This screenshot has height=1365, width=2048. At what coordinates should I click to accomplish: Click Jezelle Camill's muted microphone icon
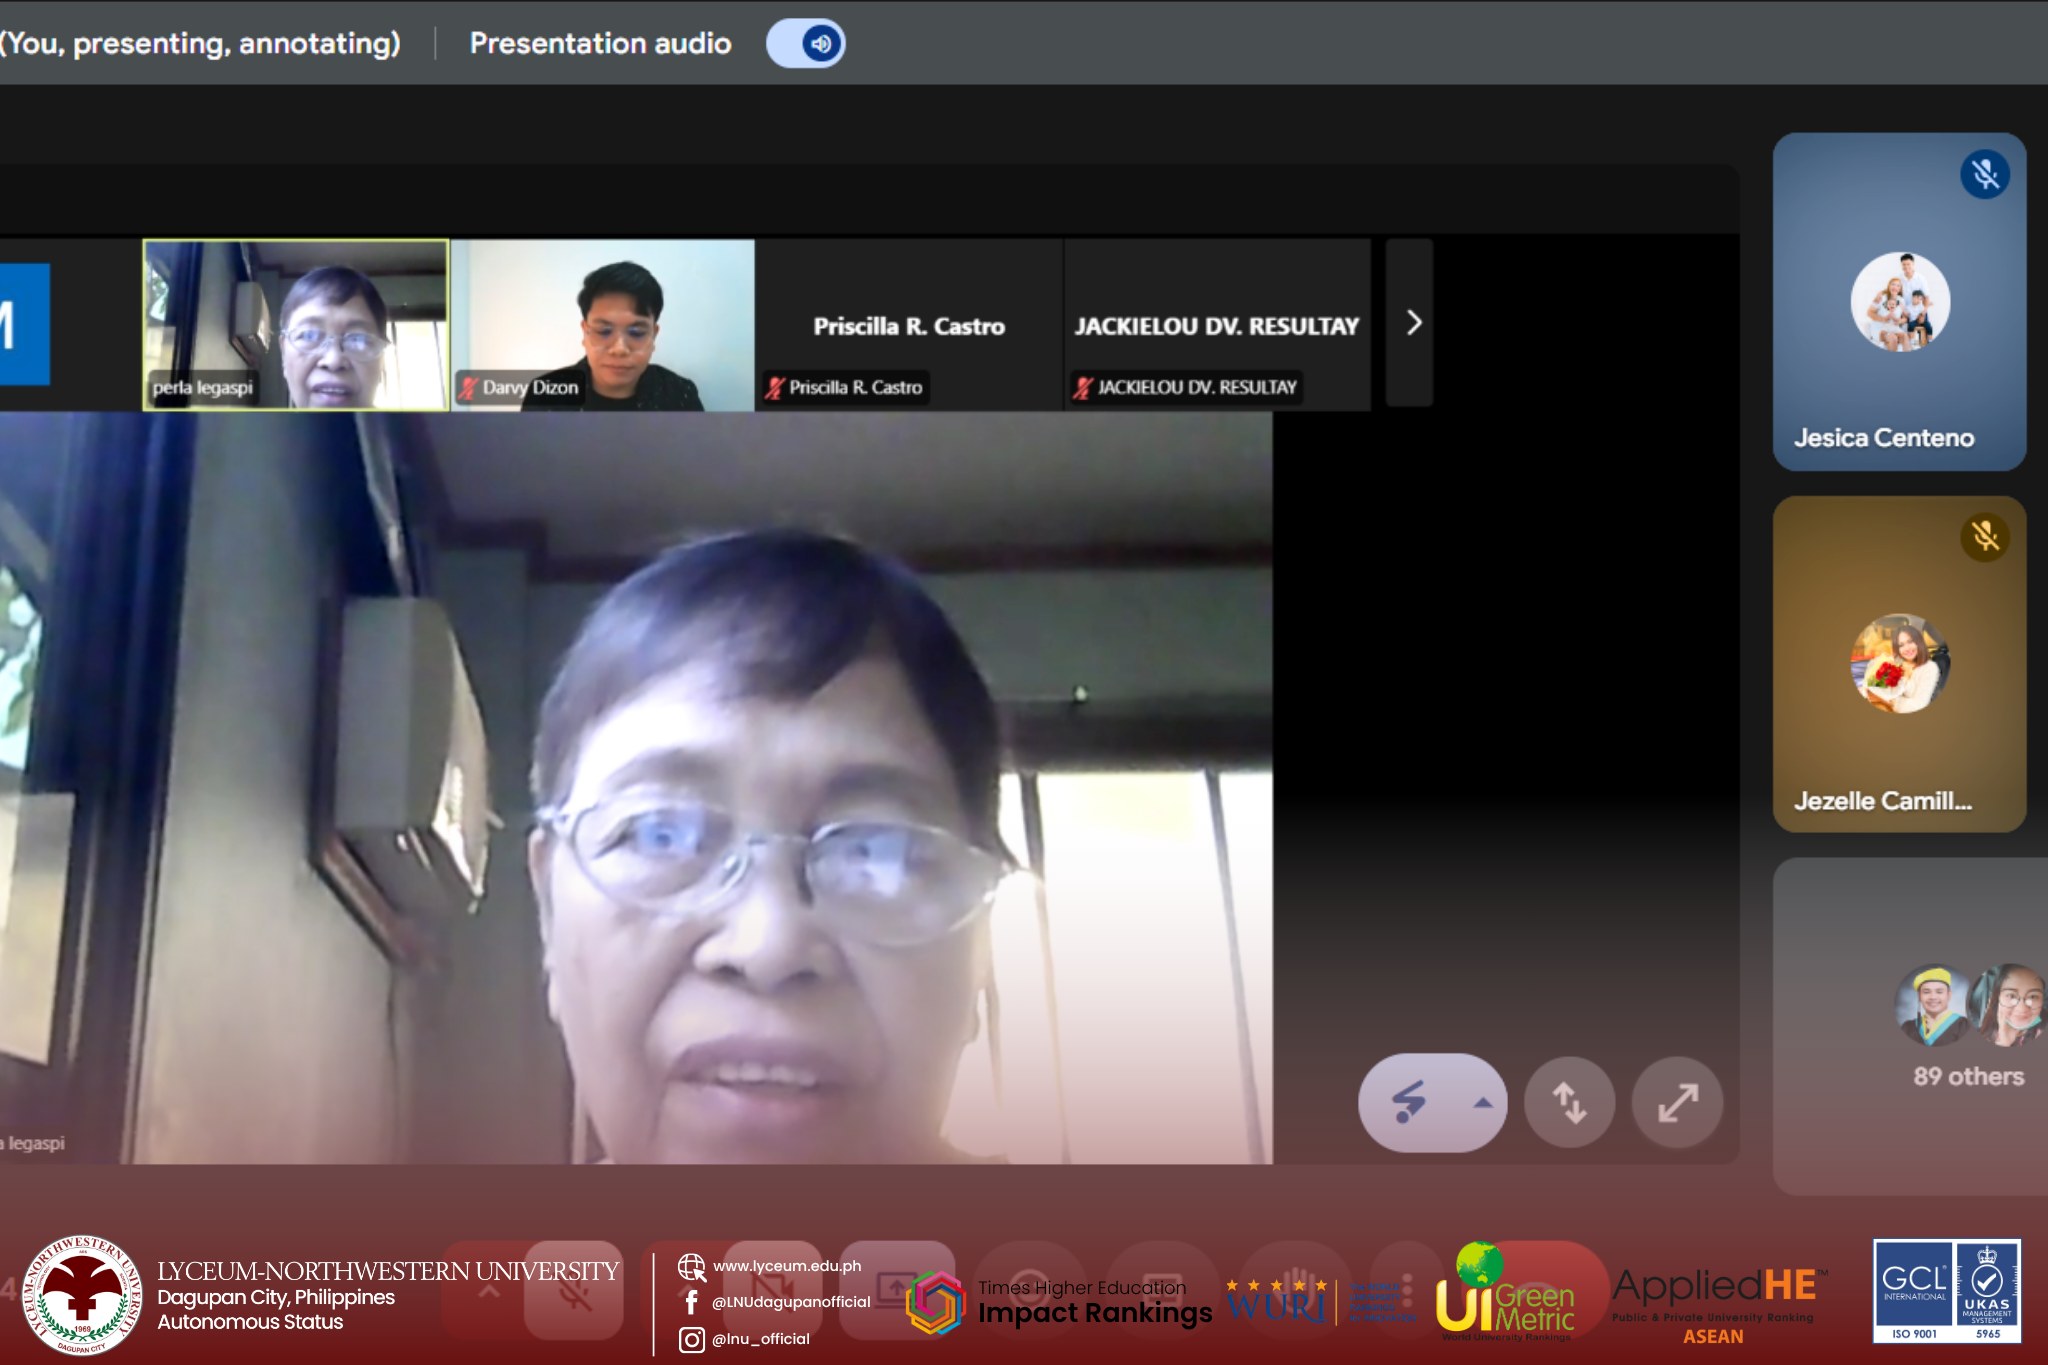click(1985, 537)
